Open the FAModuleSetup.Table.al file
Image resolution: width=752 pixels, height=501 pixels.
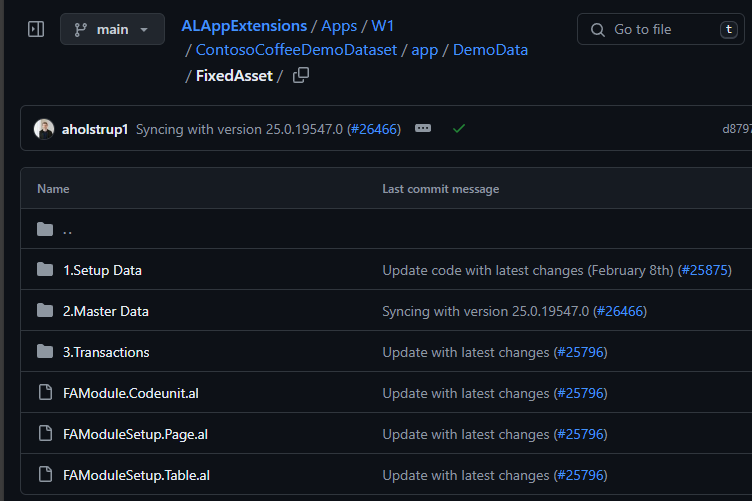(136, 476)
